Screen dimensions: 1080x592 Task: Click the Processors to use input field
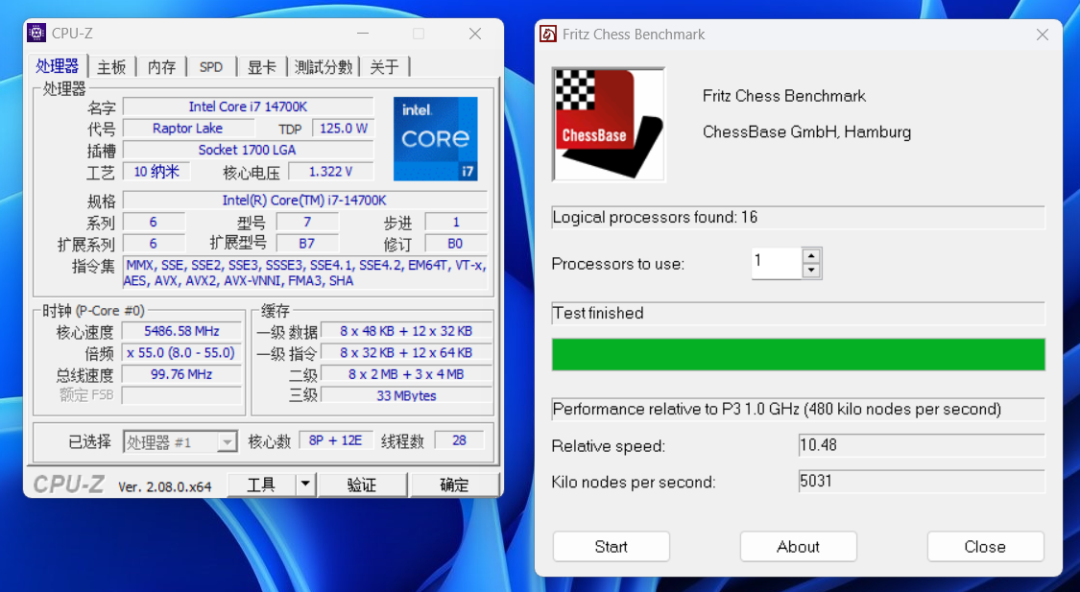pyautogui.click(x=777, y=263)
